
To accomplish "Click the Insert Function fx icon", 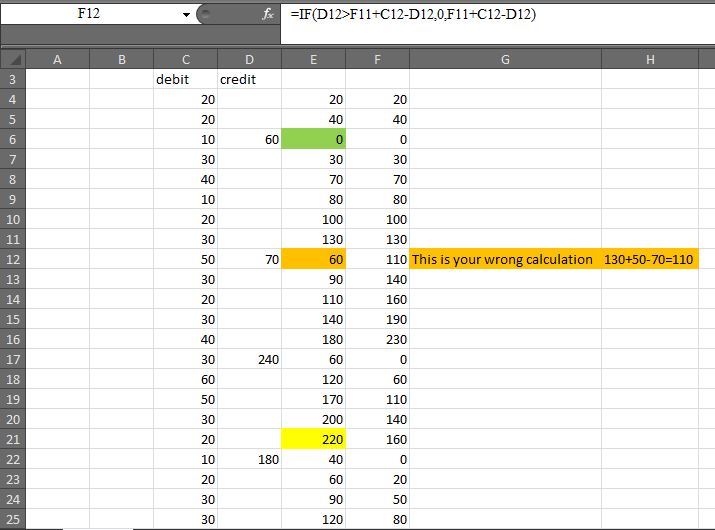I will click(267, 15).
